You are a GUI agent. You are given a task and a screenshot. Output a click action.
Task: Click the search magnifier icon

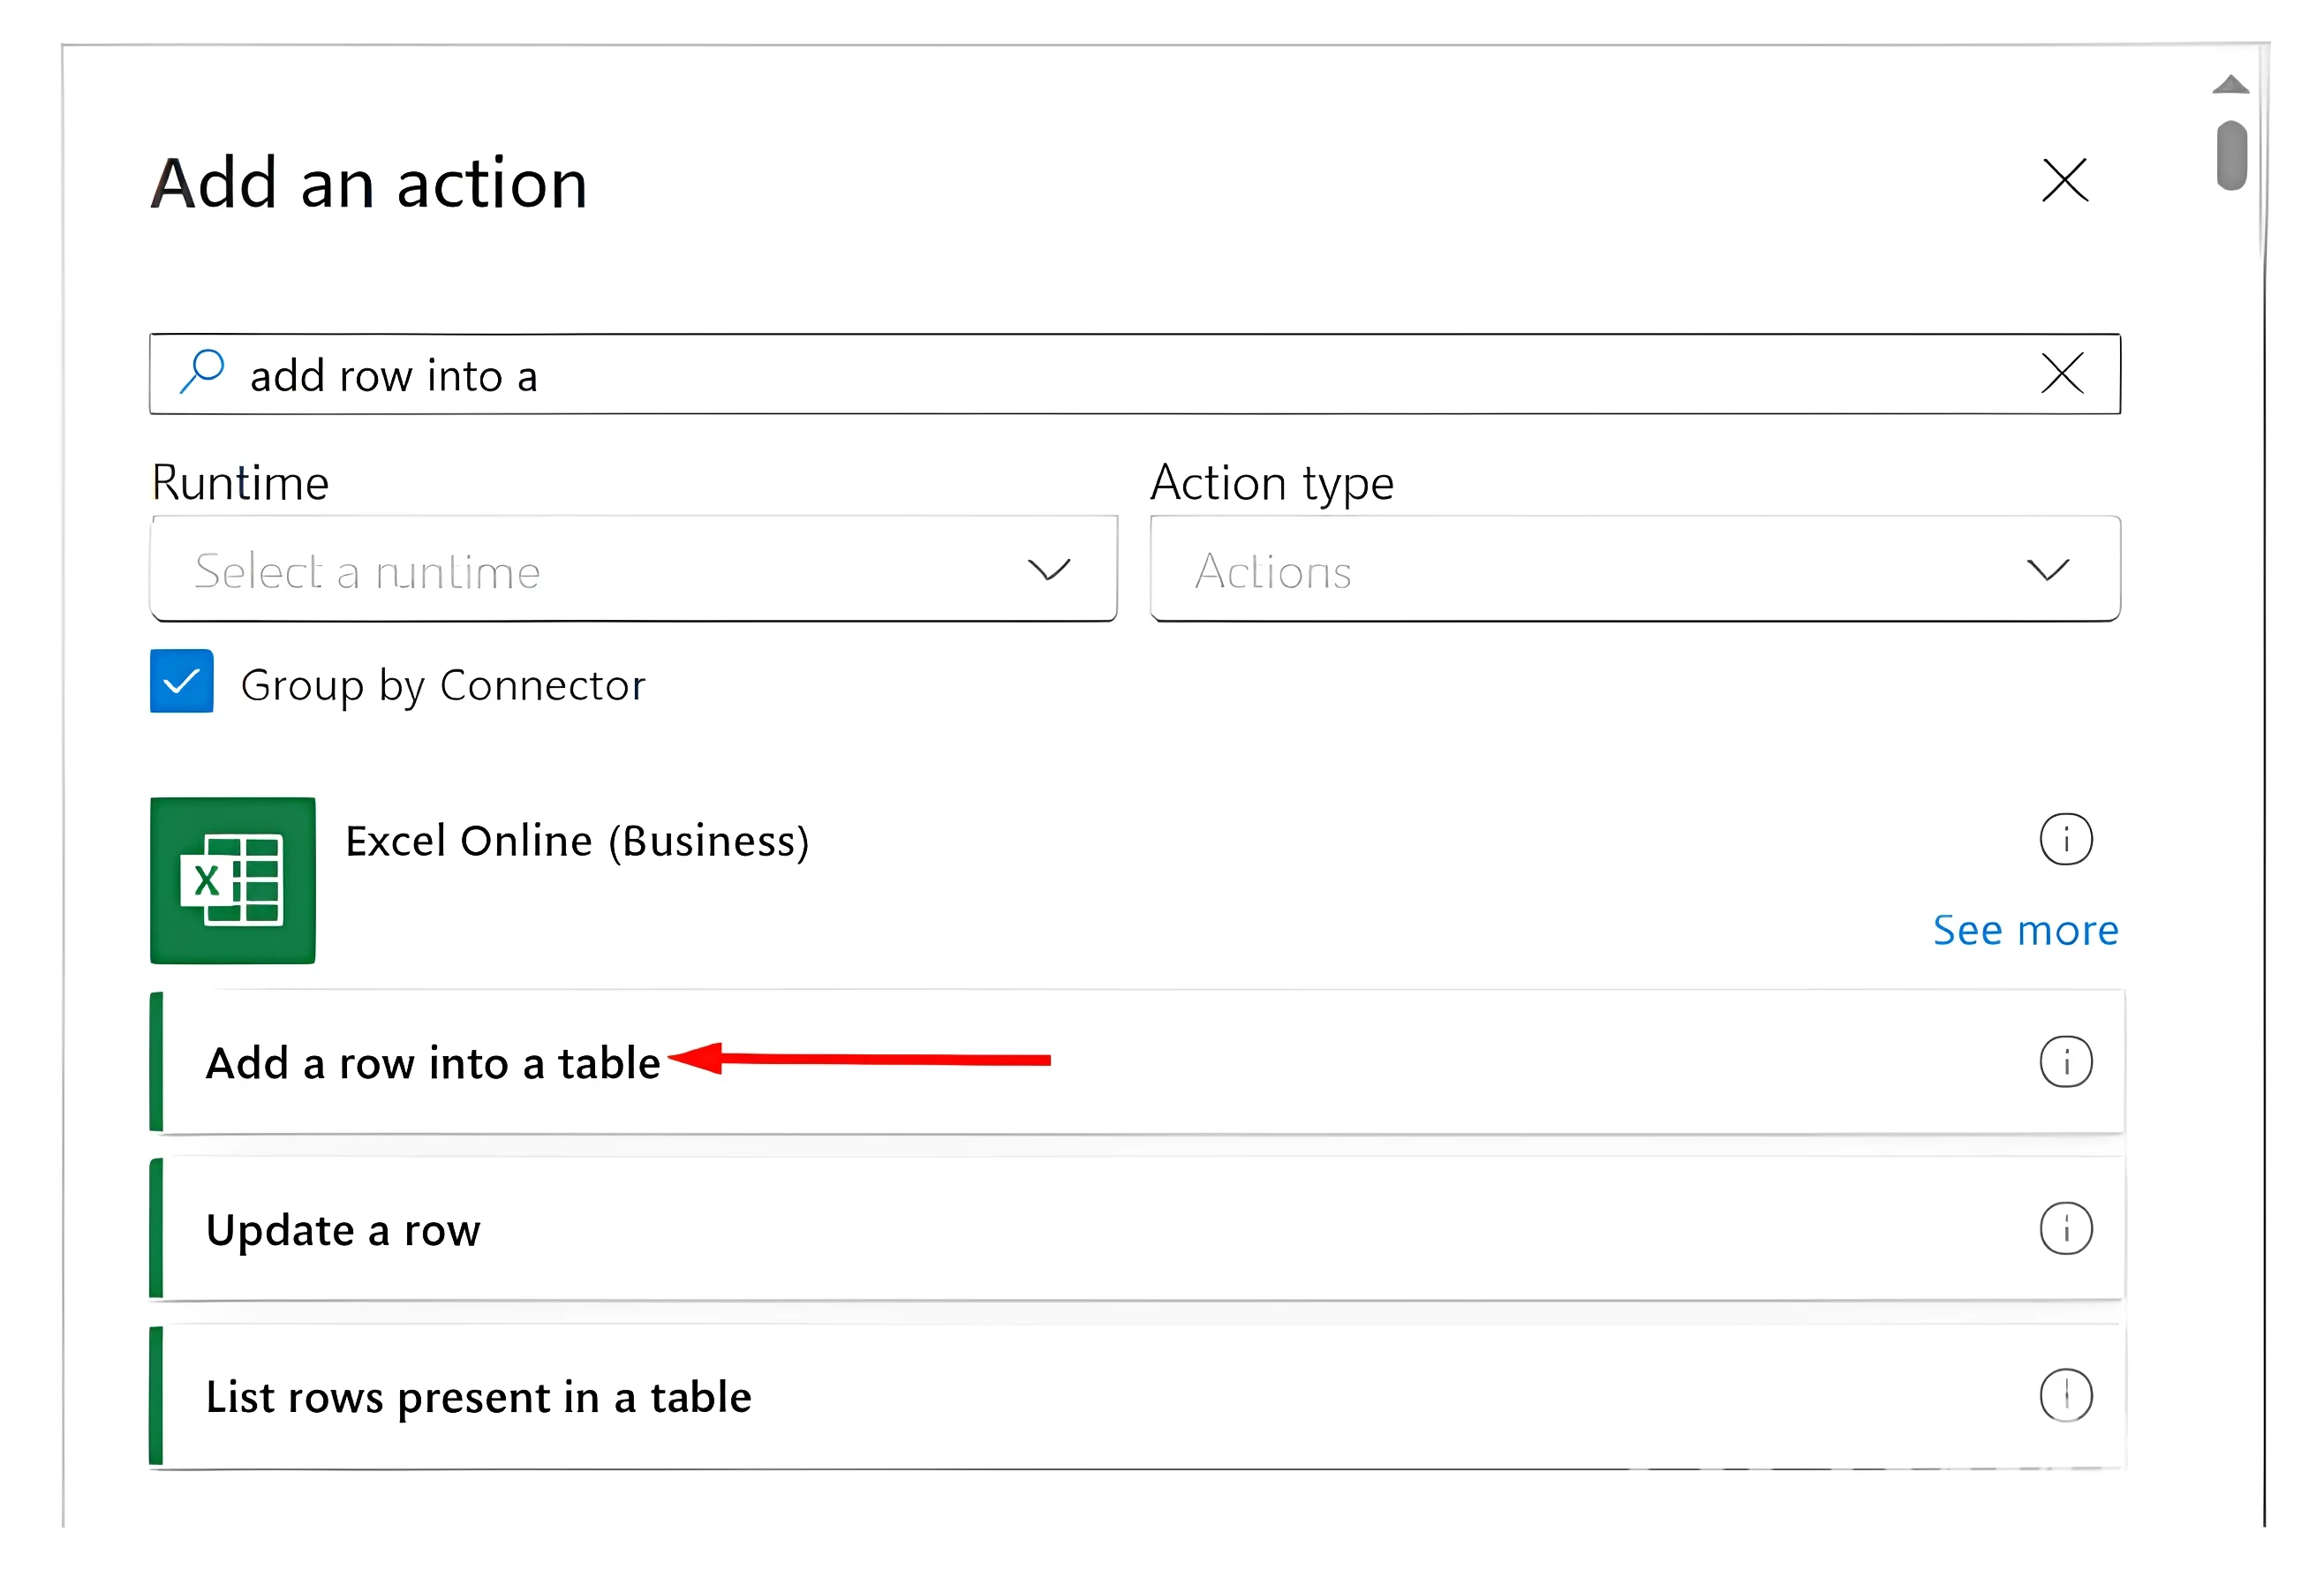(202, 372)
